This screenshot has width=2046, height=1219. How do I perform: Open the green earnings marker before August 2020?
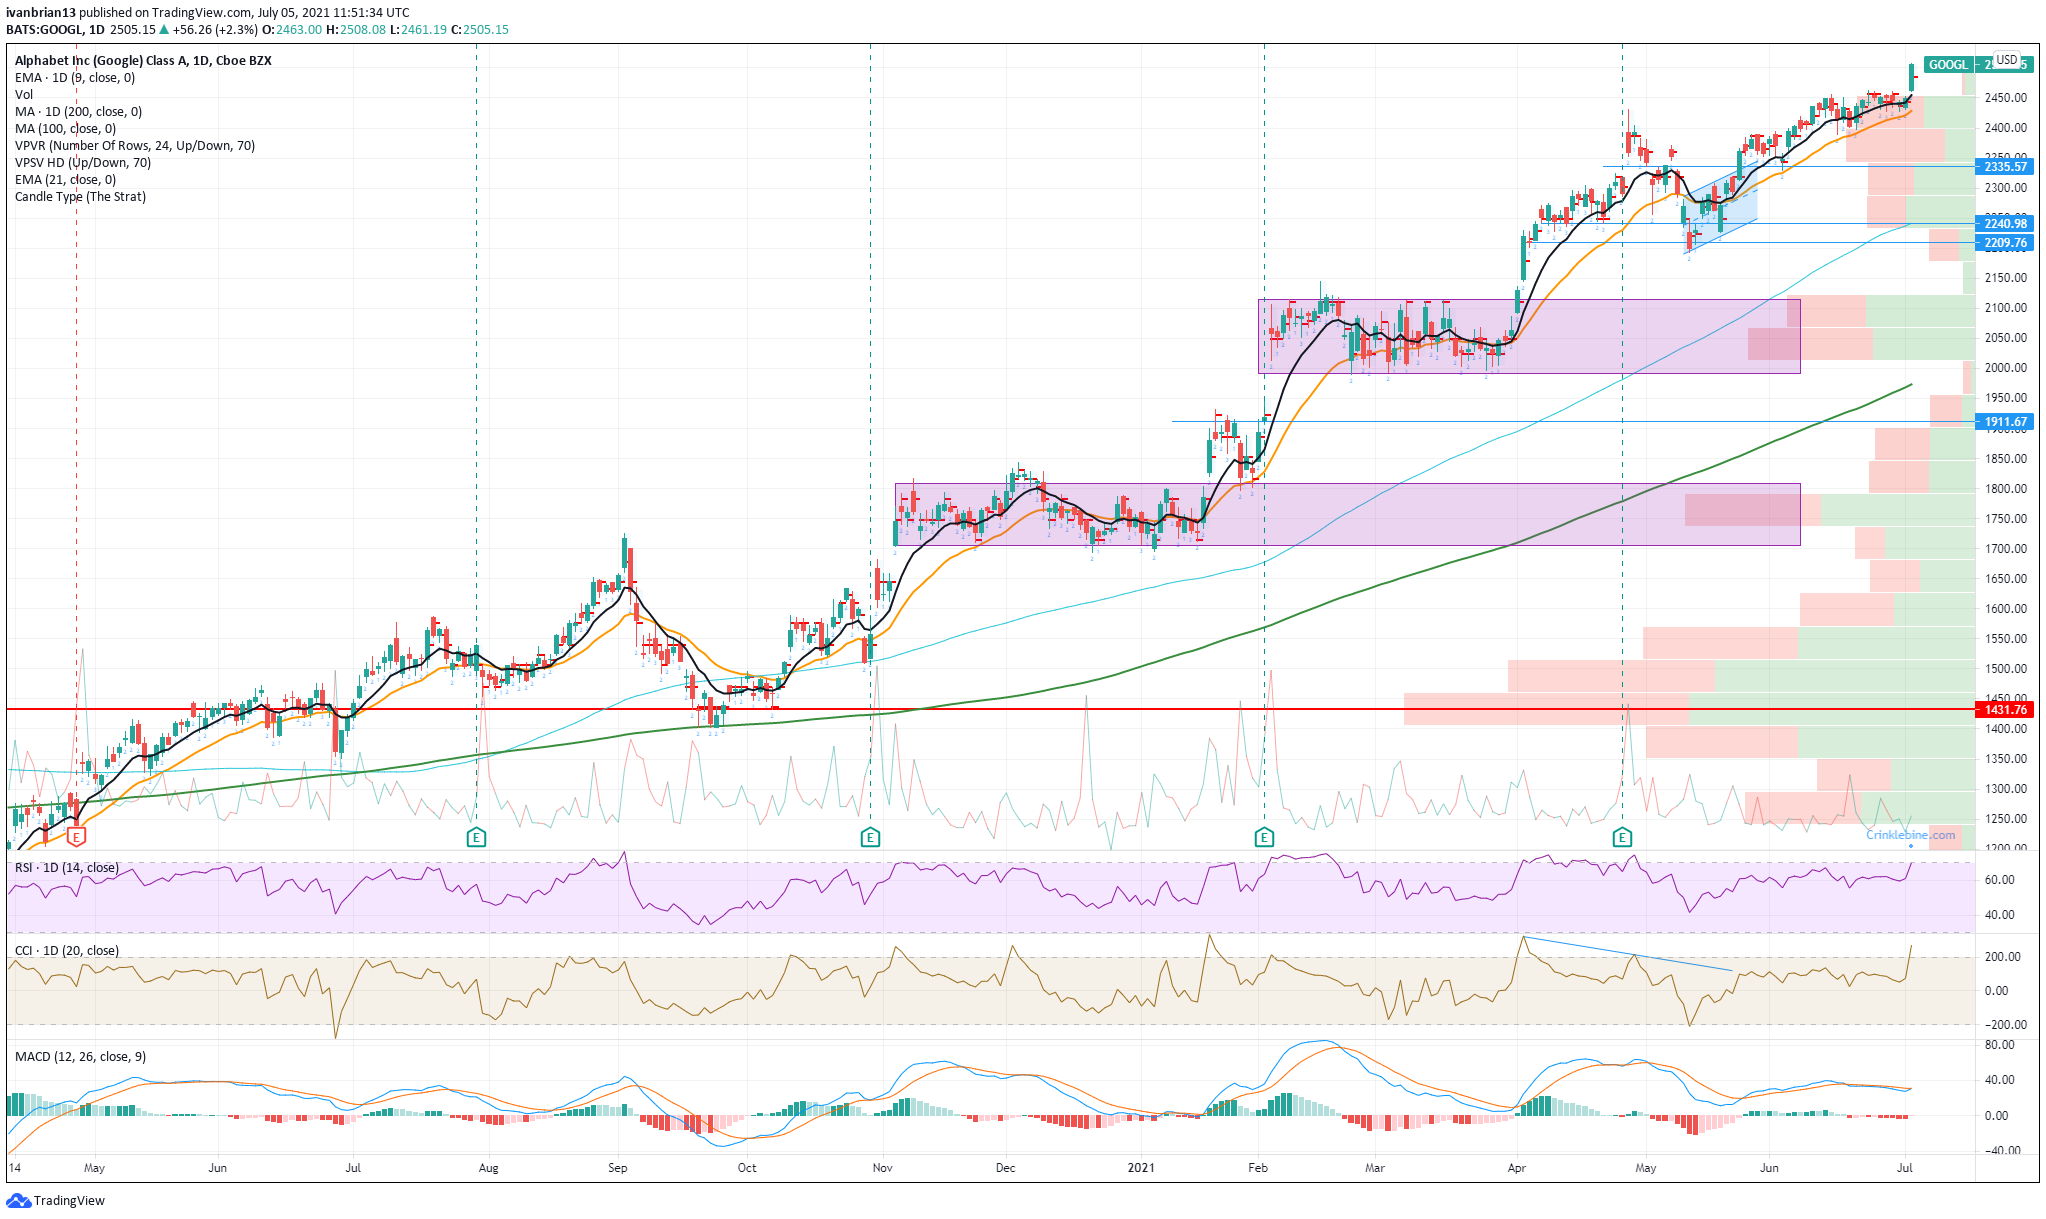coord(476,837)
